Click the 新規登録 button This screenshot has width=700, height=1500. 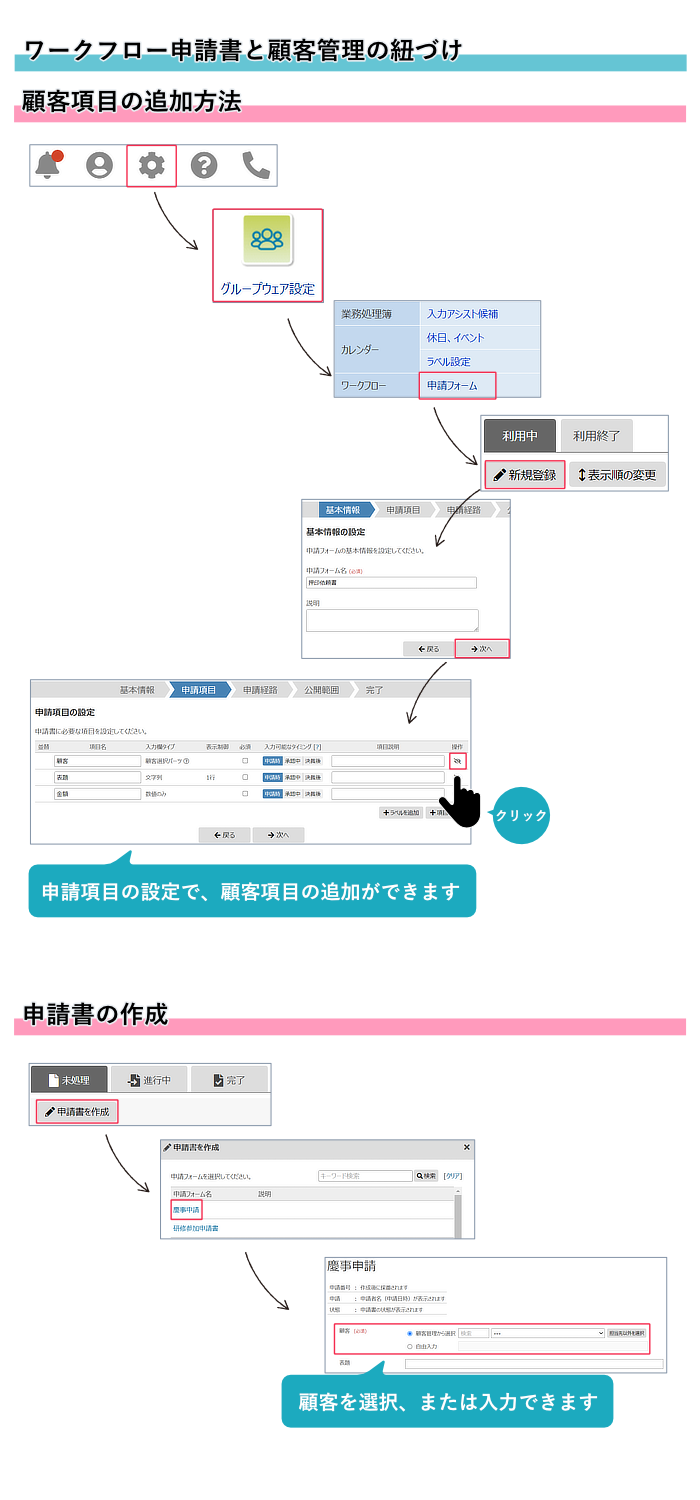click(x=525, y=475)
